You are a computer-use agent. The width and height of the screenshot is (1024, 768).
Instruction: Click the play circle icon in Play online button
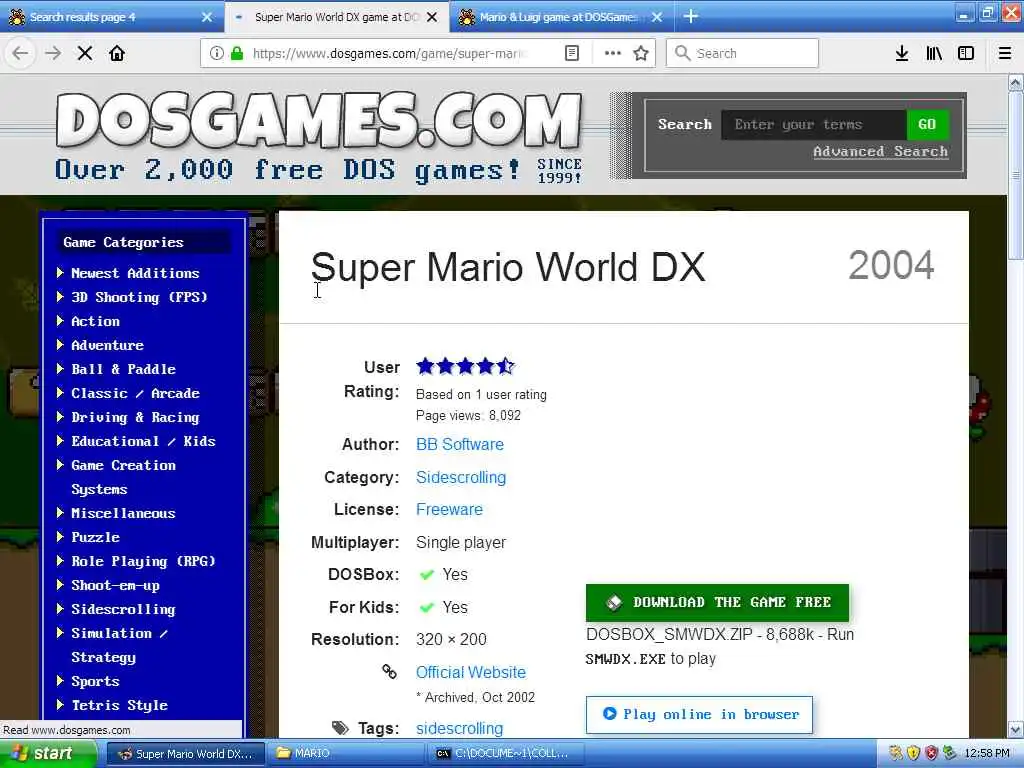[609, 714]
